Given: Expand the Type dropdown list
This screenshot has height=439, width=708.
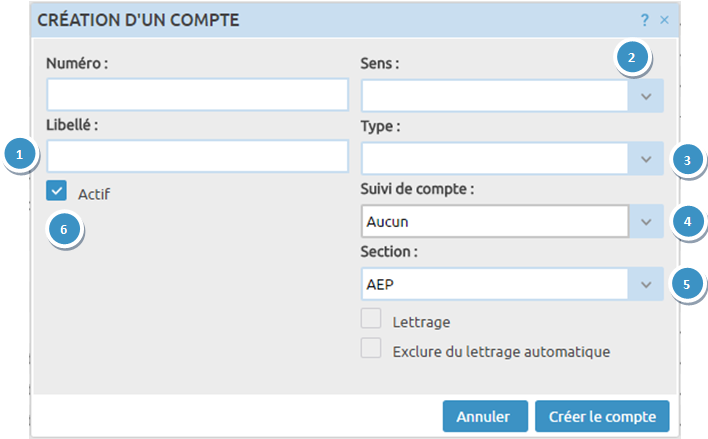Looking at the screenshot, I should click(x=646, y=159).
